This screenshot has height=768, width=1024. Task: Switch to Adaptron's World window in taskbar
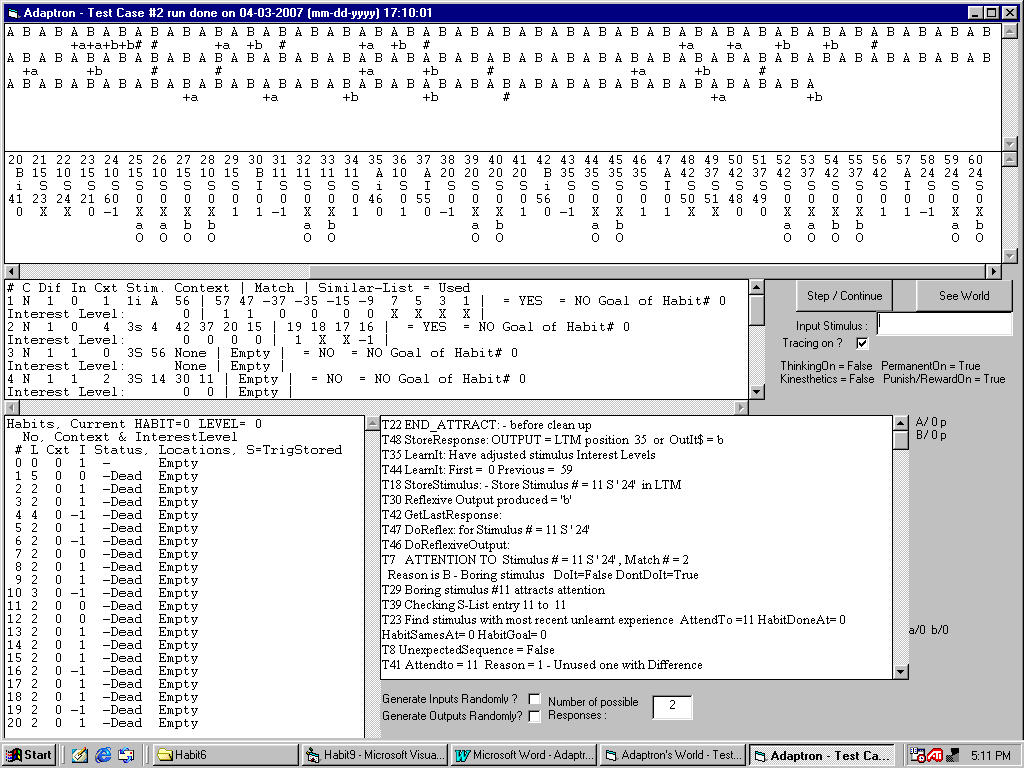click(673, 755)
